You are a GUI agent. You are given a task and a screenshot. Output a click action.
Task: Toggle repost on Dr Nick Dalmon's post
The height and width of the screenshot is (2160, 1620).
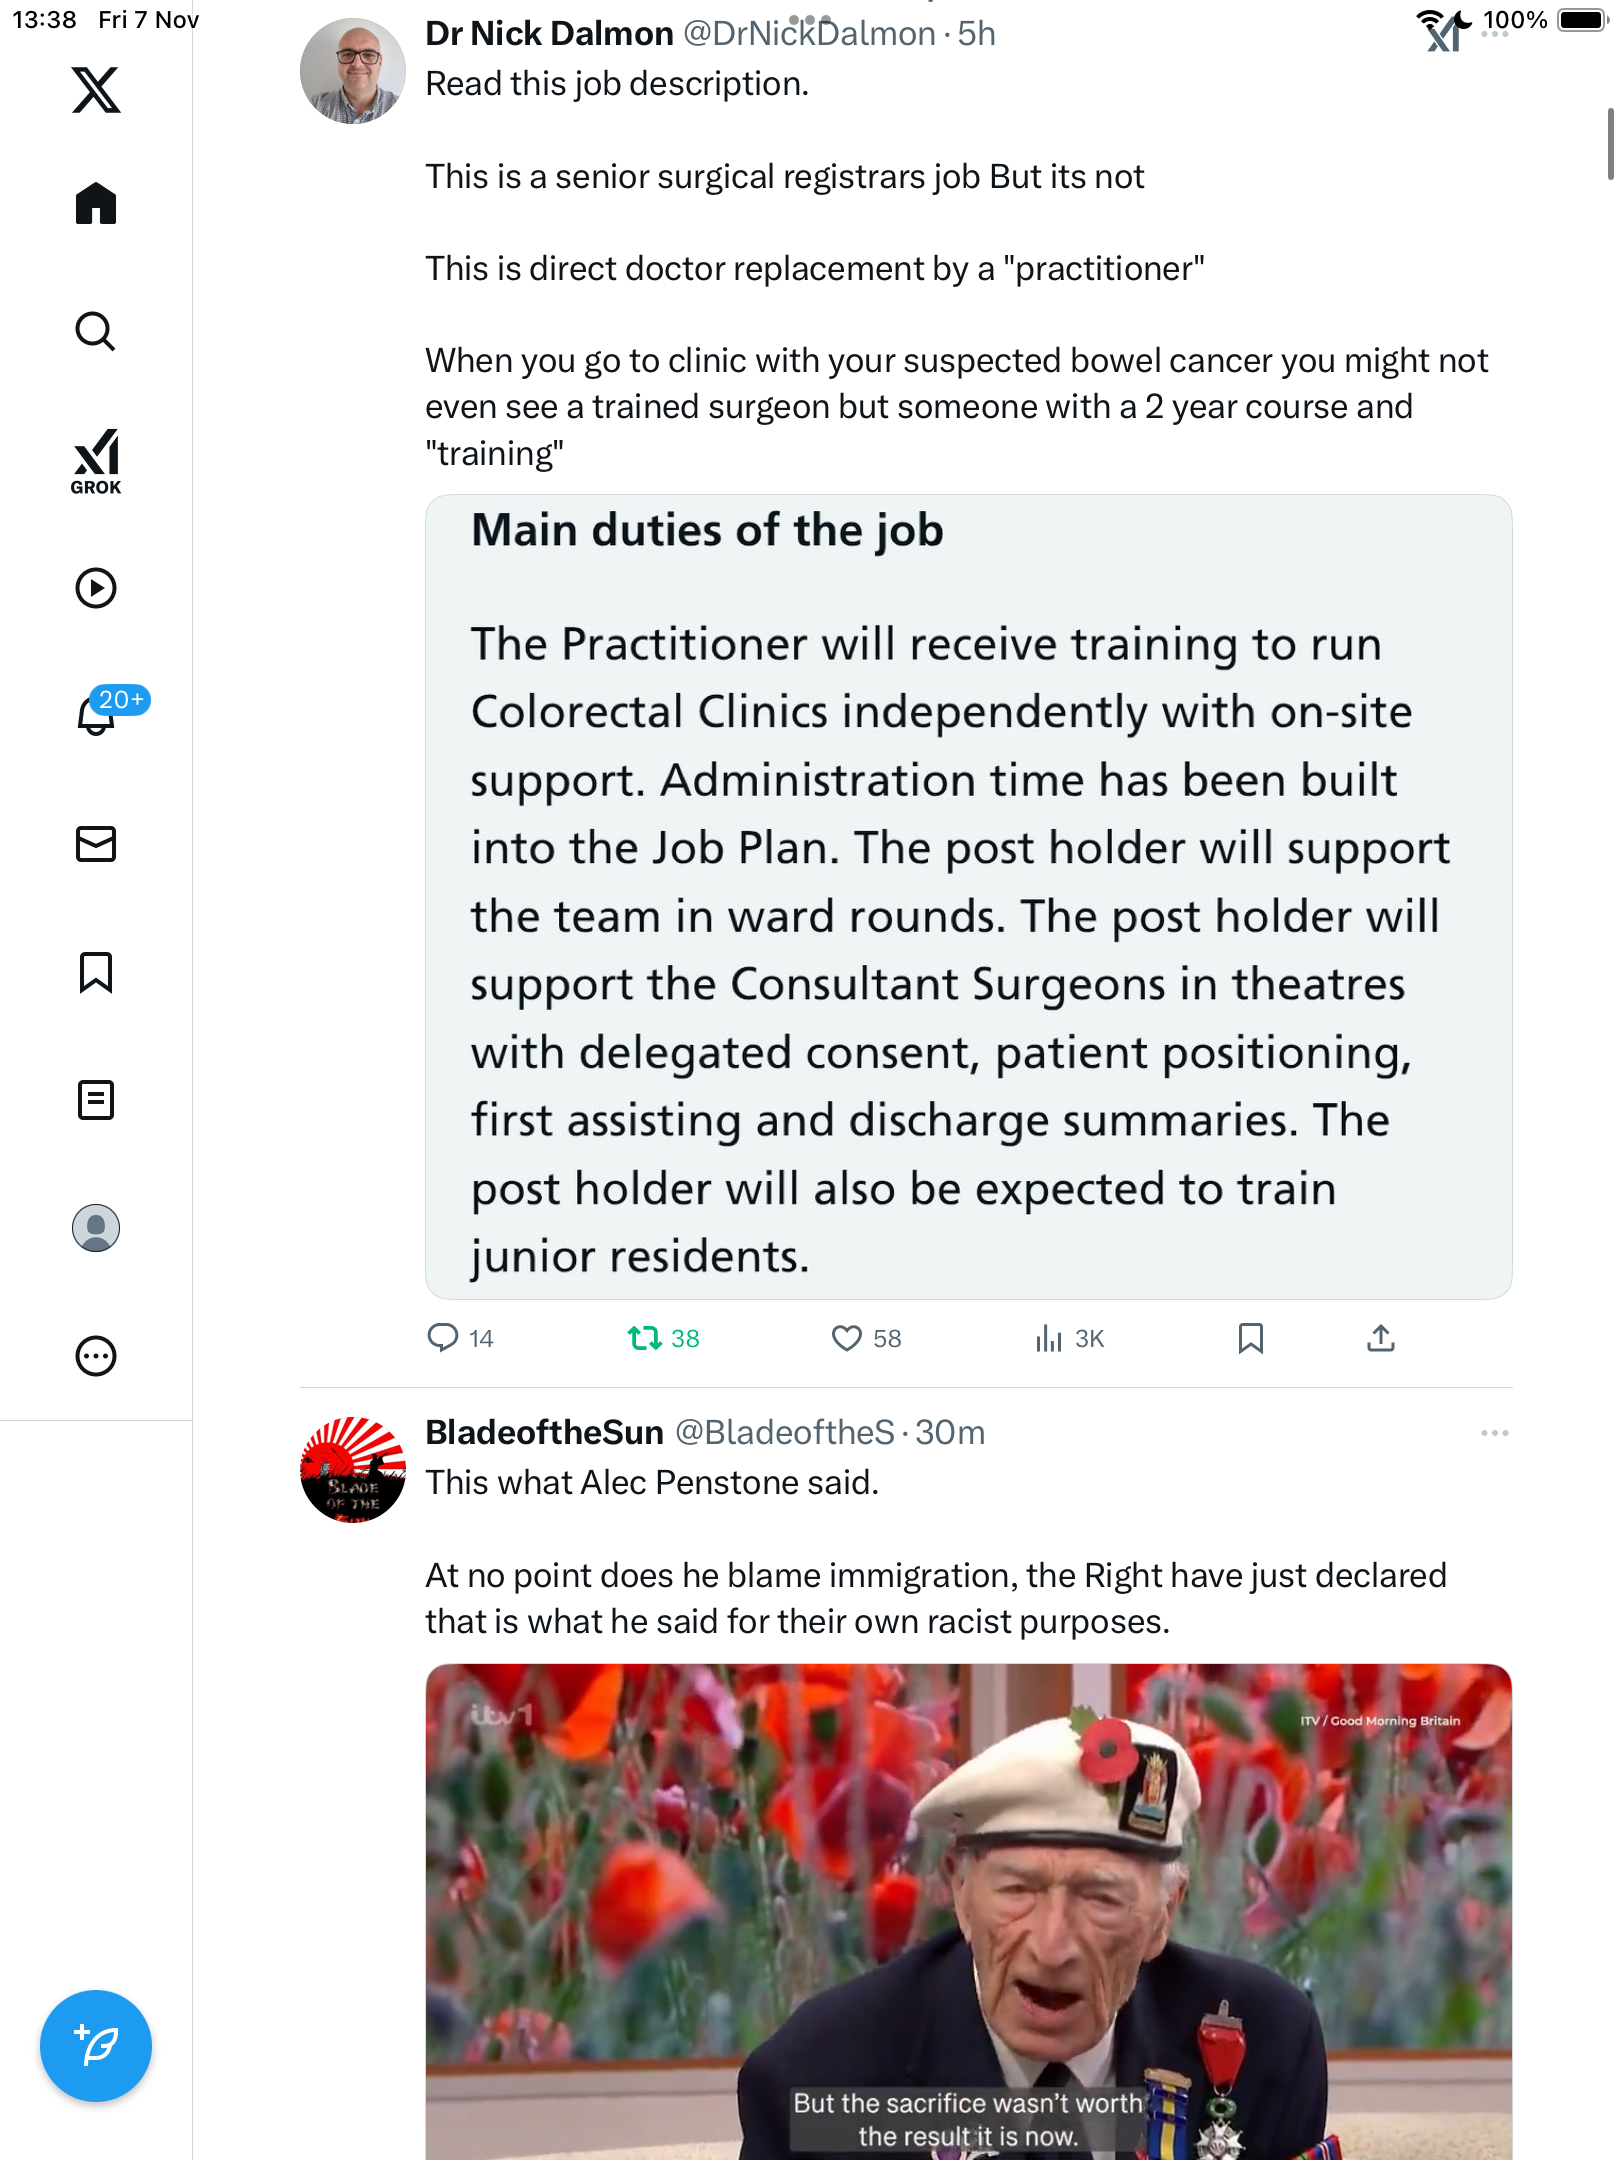[645, 1338]
